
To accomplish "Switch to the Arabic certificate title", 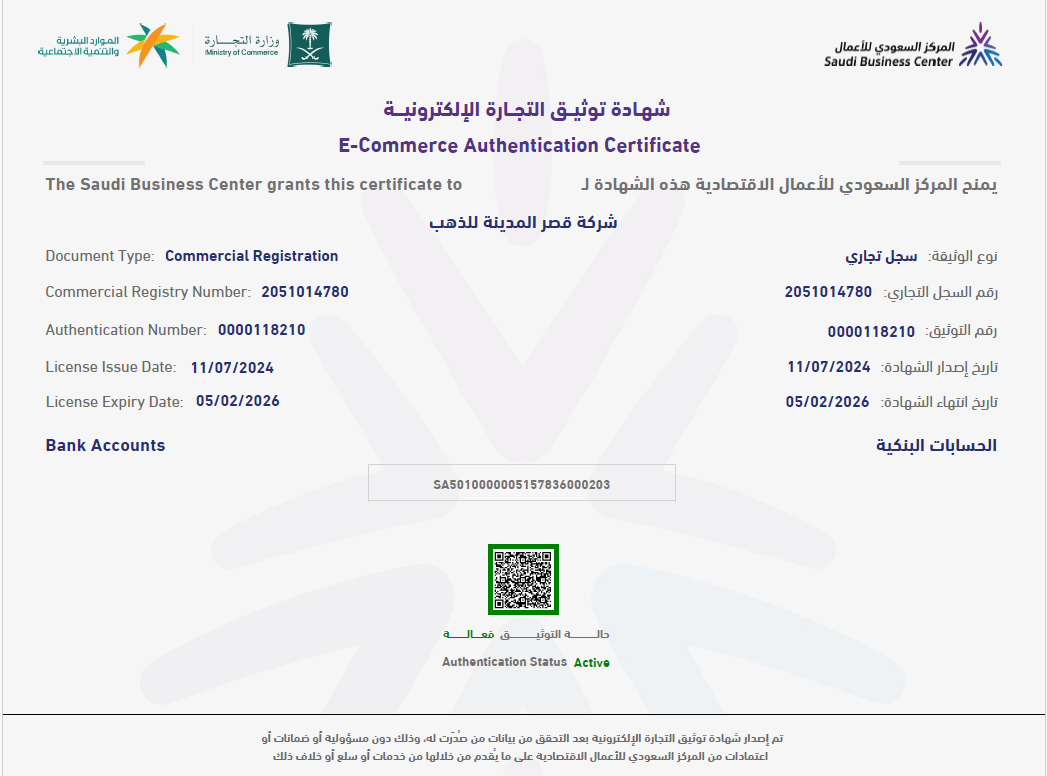I will (x=523, y=108).
